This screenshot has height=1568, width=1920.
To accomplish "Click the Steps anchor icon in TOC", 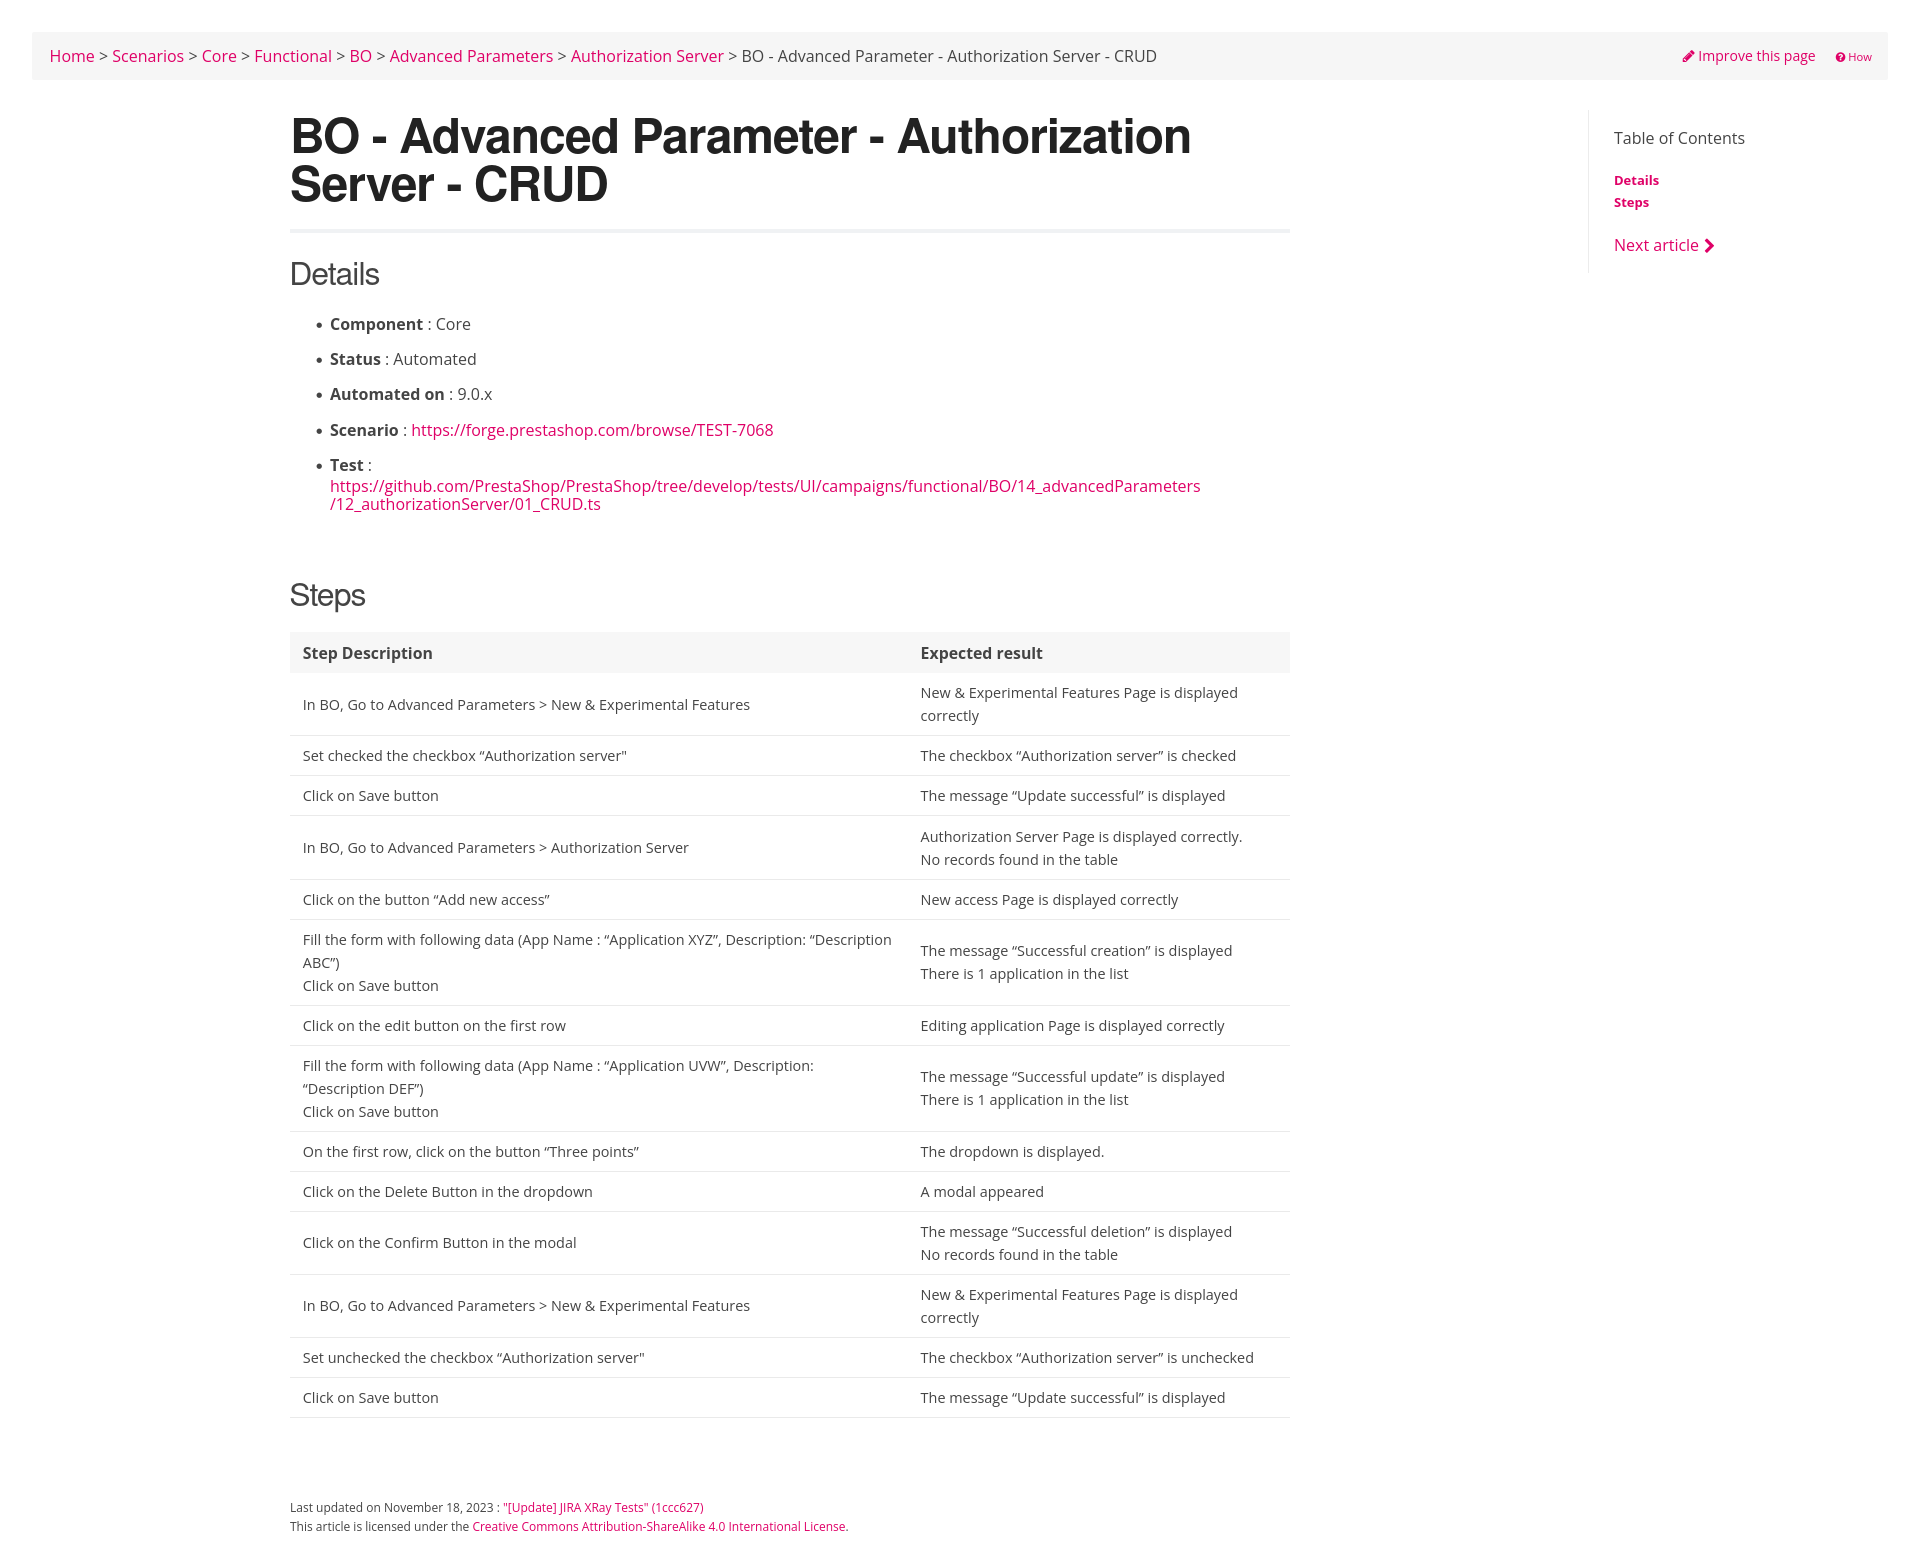I will coord(1631,203).
